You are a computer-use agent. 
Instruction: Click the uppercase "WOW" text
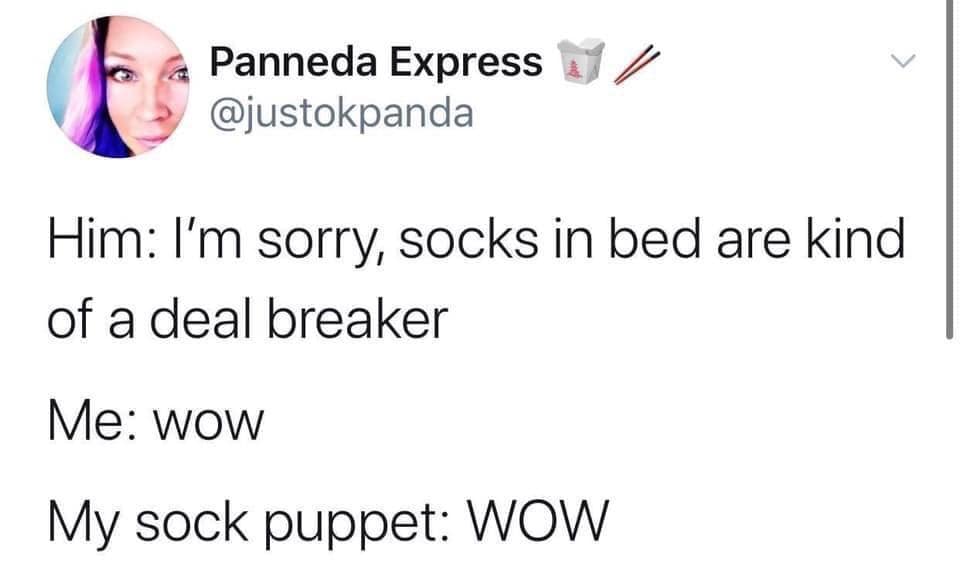click(539, 519)
